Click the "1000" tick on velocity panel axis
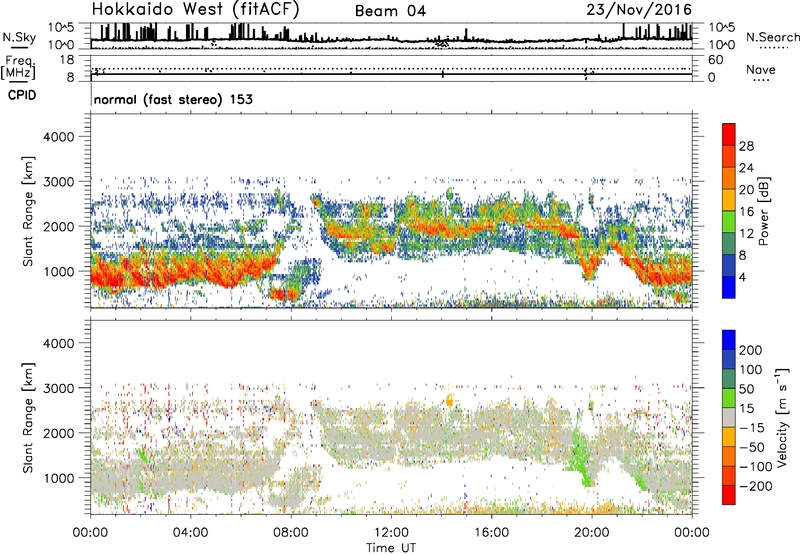The width and height of the screenshot is (800, 554). [59, 478]
